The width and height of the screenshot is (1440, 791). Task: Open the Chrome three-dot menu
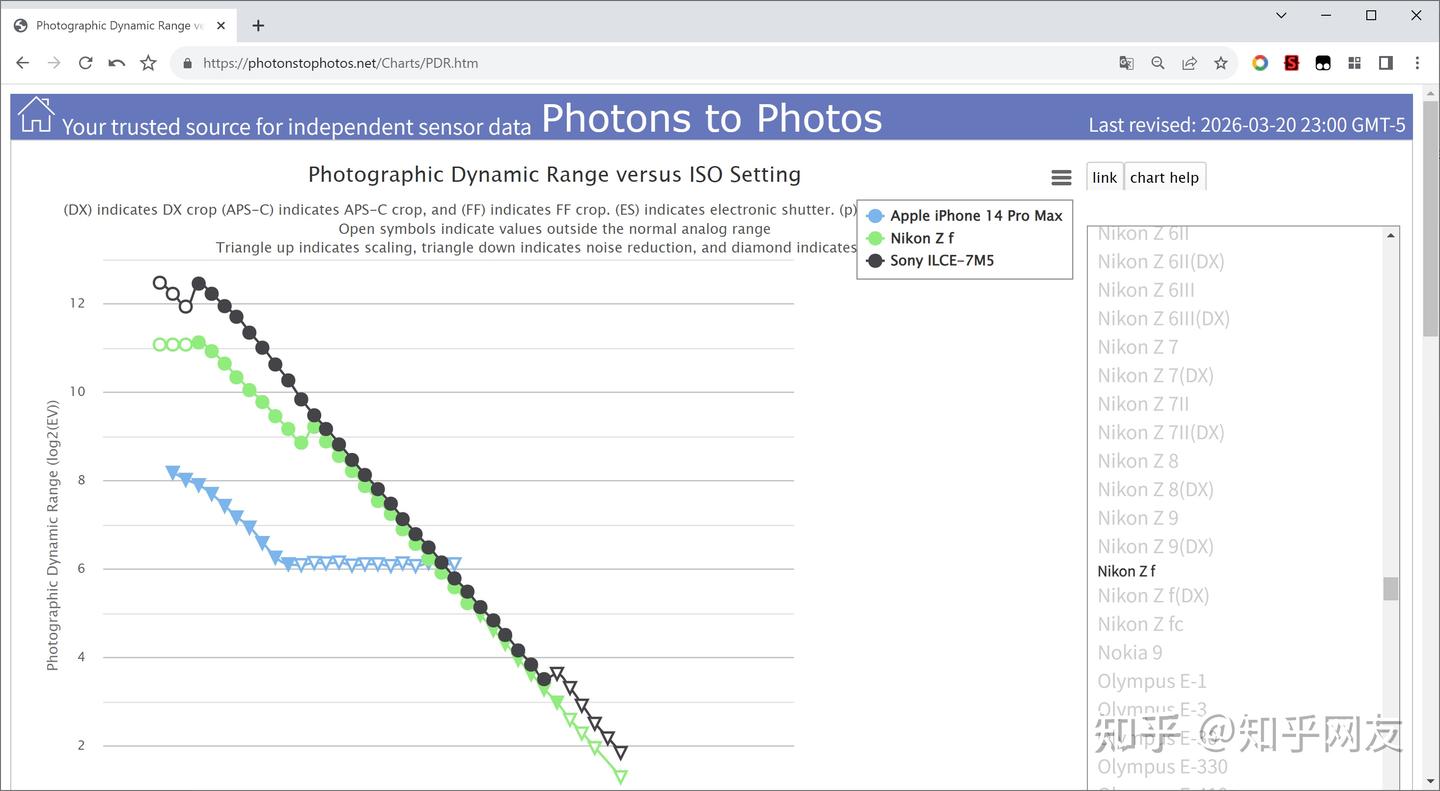point(1417,63)
